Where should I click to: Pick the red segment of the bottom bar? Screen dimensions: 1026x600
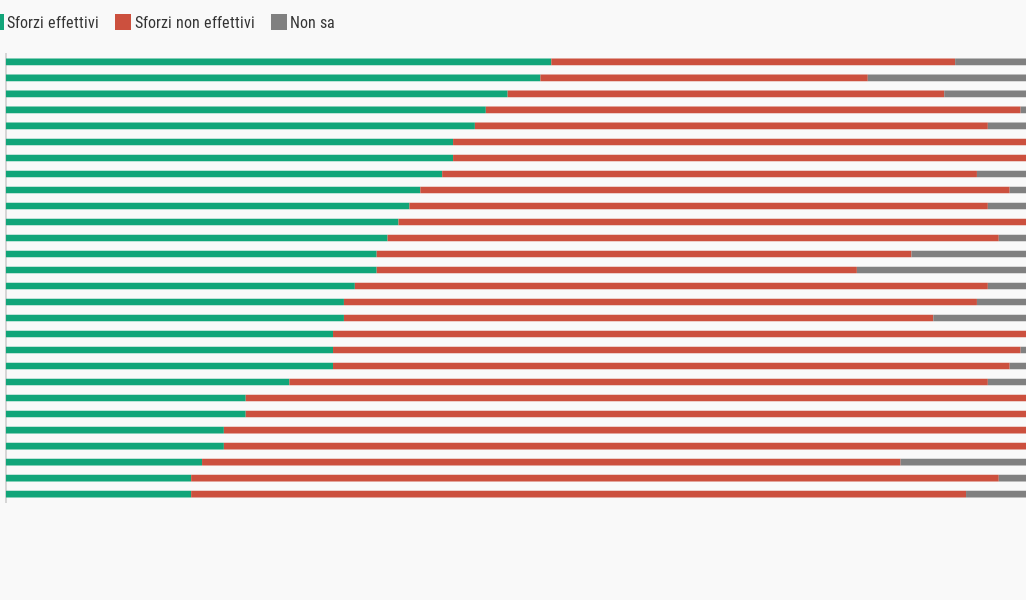(x=578, y=494)
